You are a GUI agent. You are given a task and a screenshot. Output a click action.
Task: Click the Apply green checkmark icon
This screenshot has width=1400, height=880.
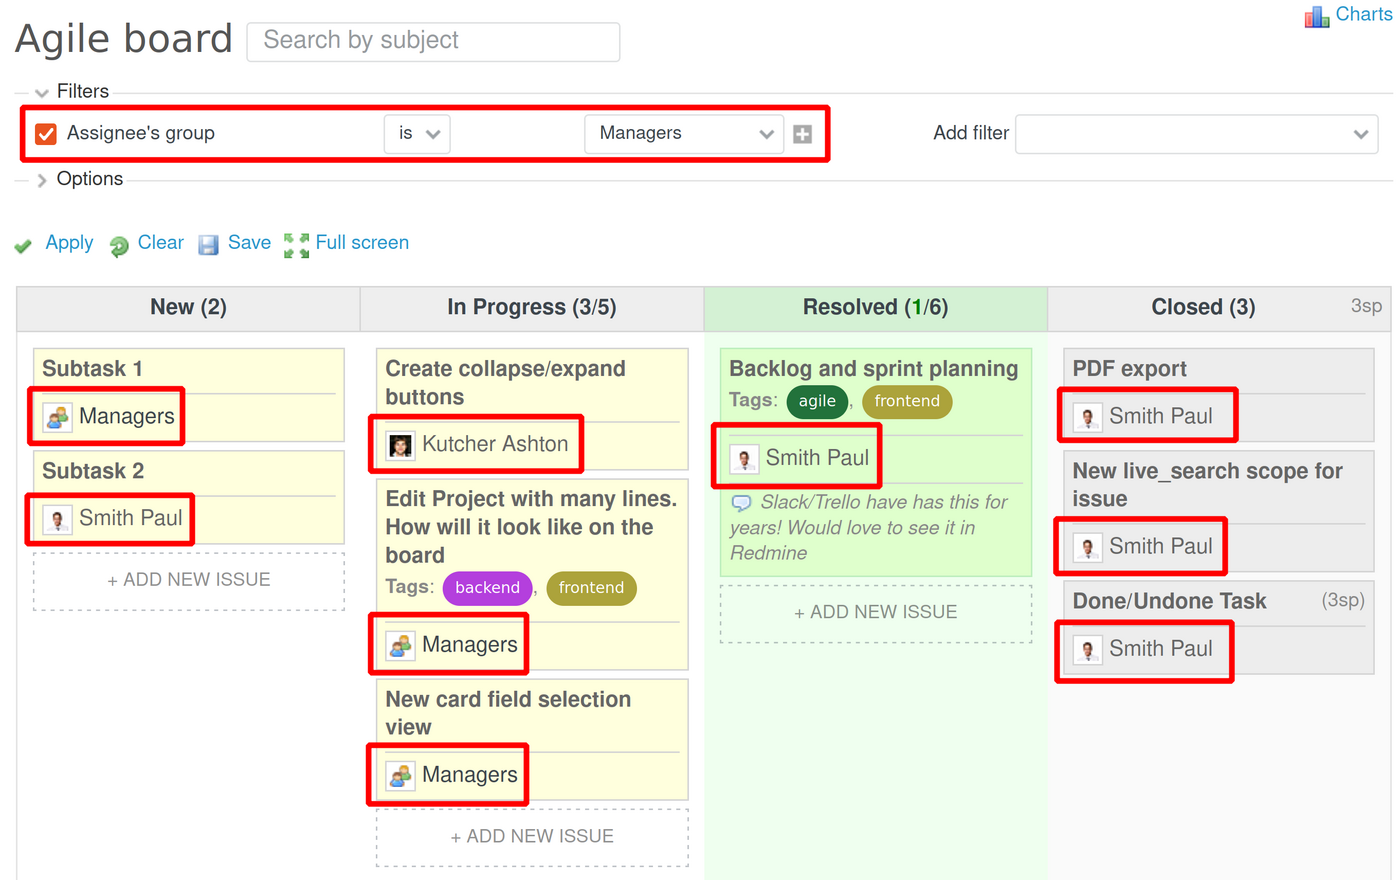tap(23, 244)
